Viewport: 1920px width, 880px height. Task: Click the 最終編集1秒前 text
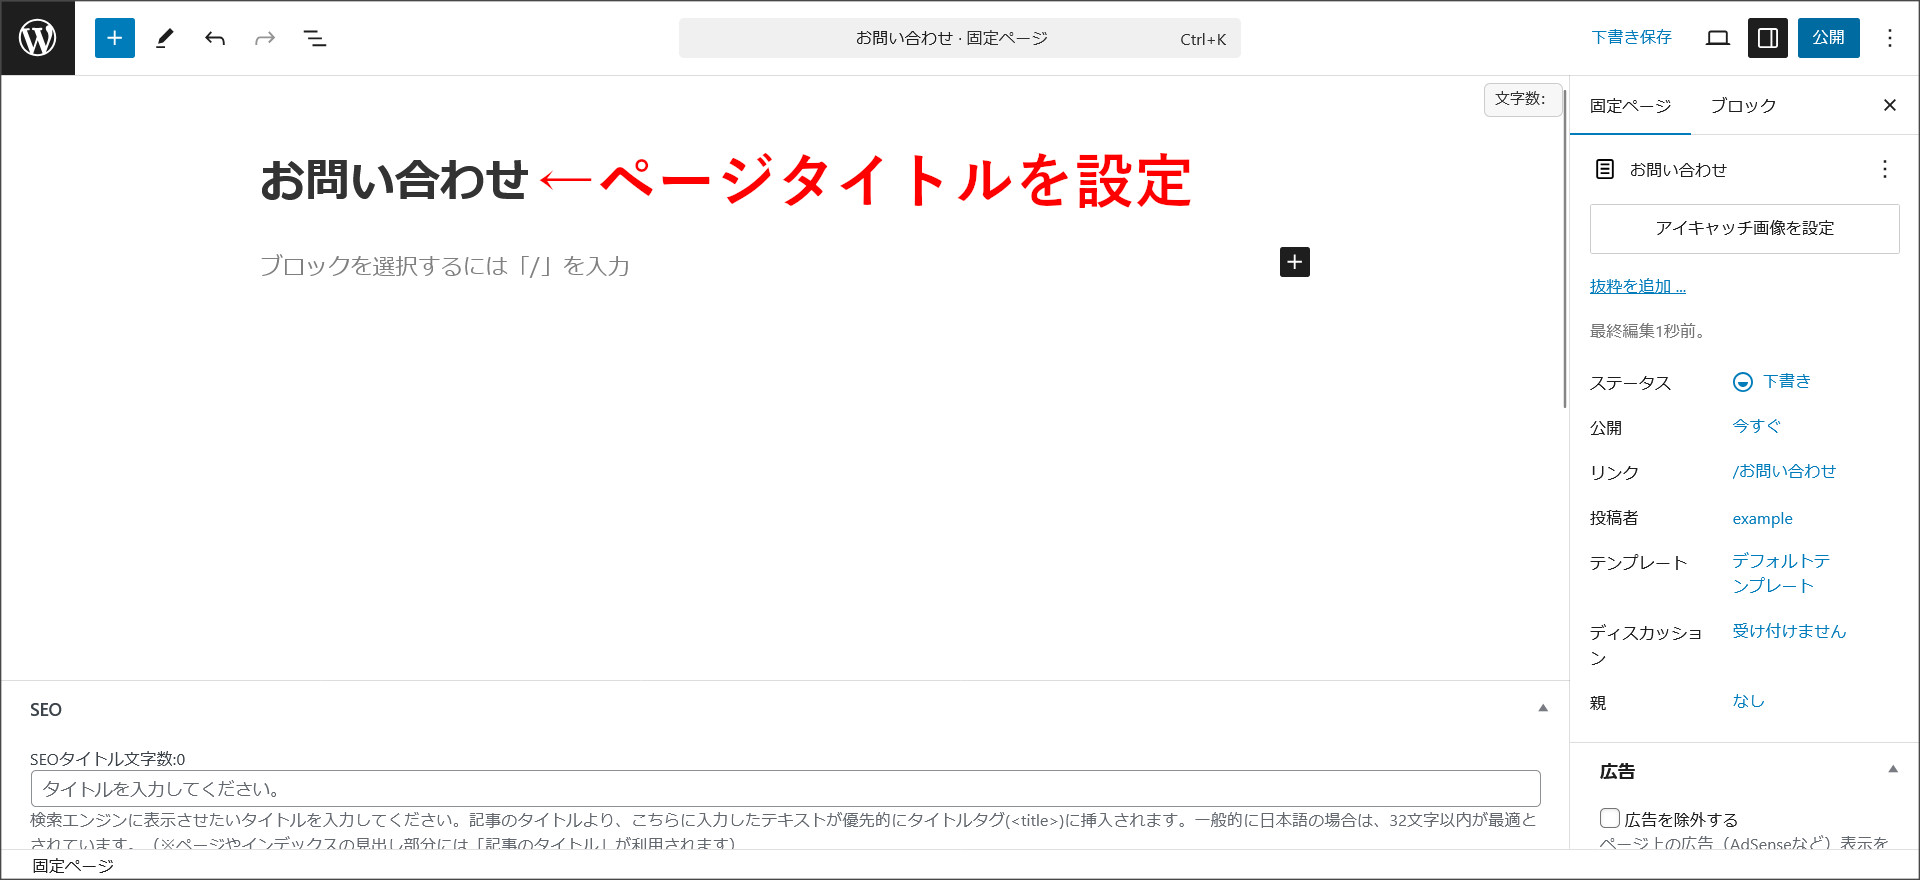pos(1648,331)
